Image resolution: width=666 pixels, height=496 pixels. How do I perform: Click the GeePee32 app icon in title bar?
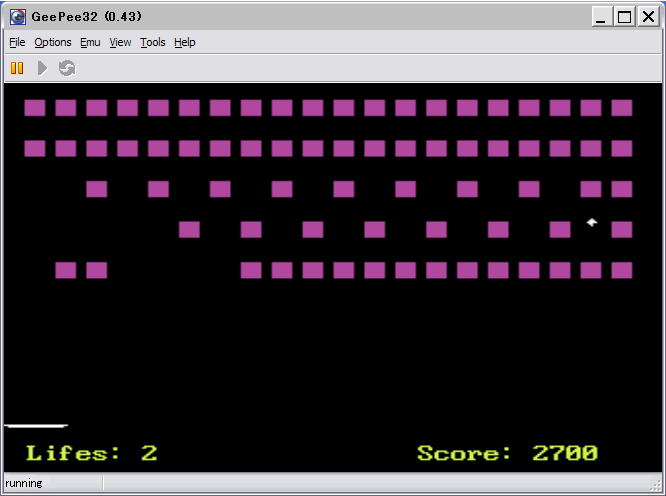pos(17,16)
